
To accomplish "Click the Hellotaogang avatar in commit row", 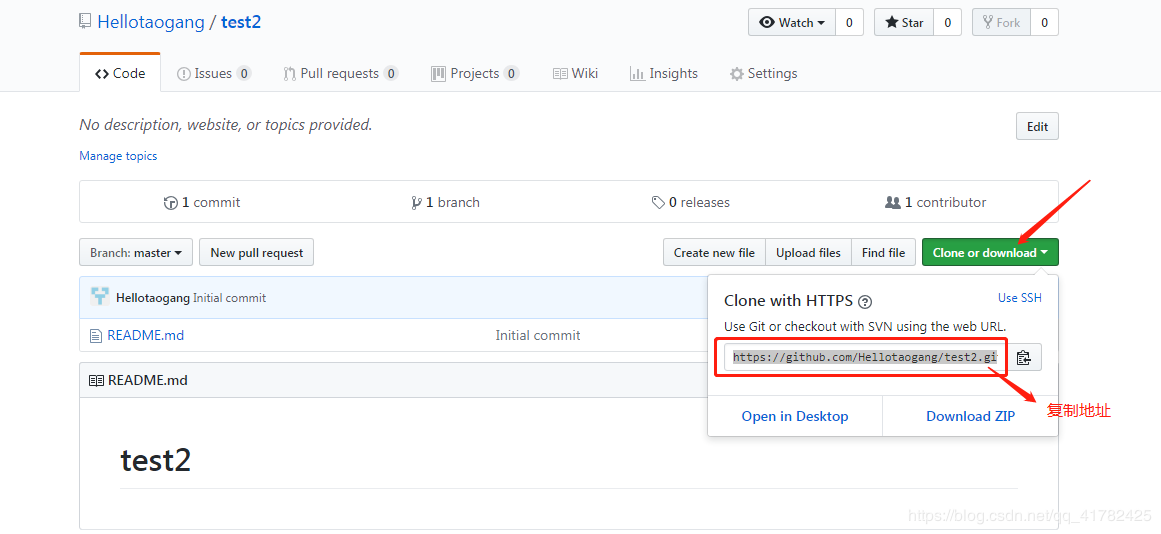I will pos(99,297).
